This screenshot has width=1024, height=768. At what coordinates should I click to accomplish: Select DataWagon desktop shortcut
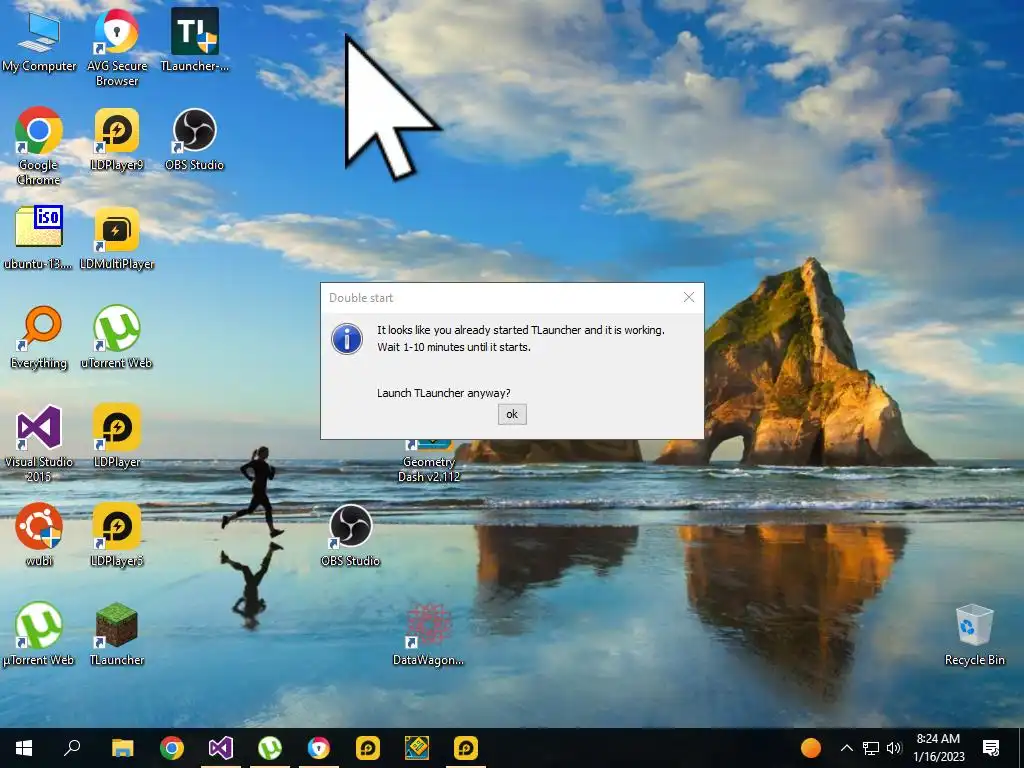tap(428, 634)
